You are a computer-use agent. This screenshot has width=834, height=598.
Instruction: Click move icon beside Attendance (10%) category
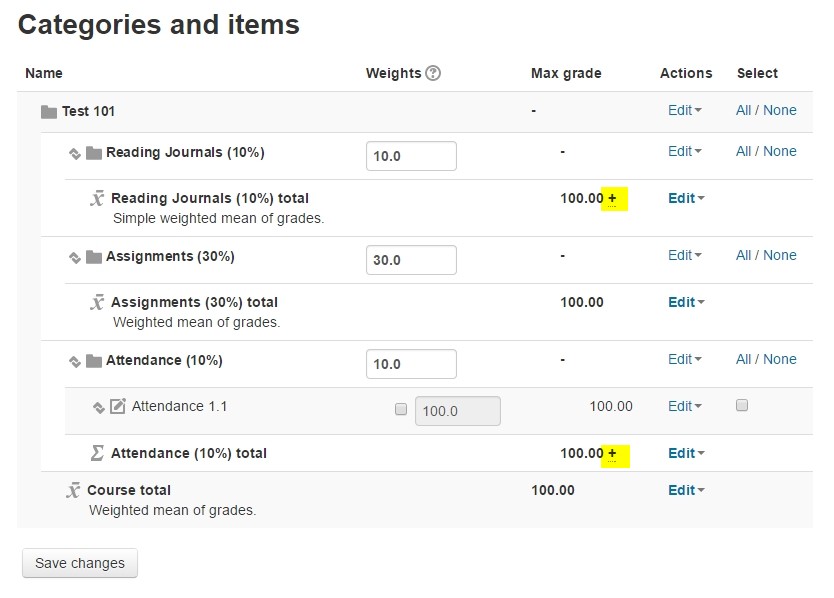pos(74,362)
